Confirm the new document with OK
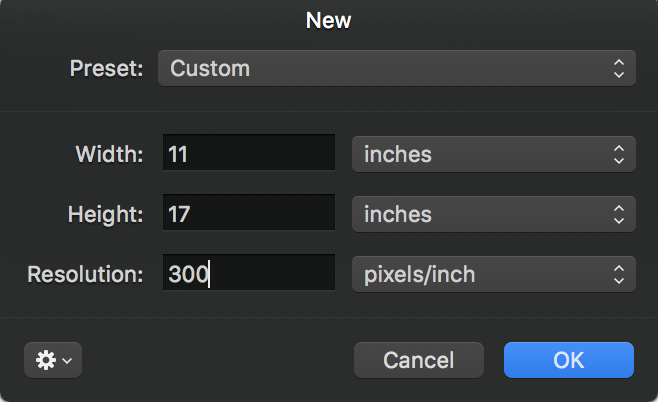This screenshot has width=658, height=402. click(x=569, y=360)
